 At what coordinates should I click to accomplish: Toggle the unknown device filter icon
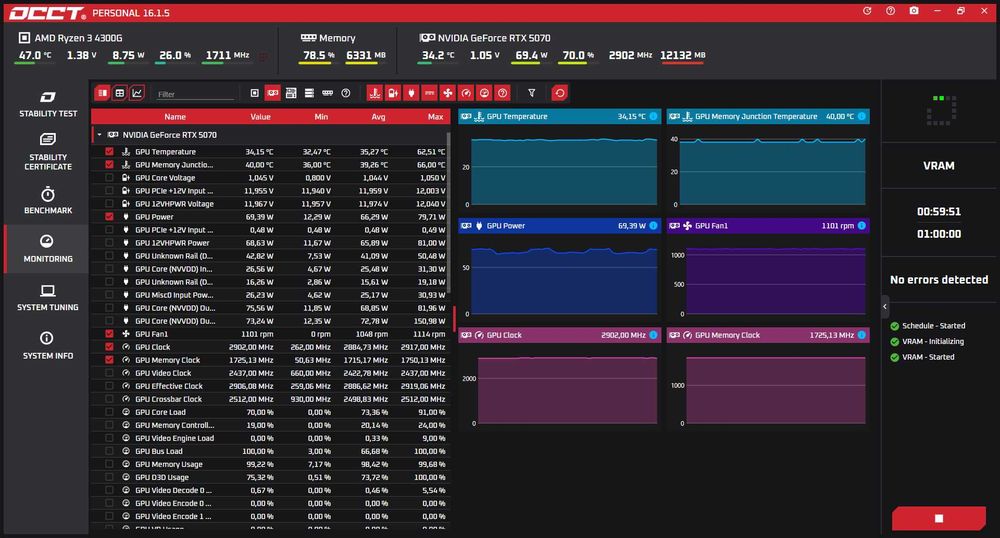click(x=346, y=93)
